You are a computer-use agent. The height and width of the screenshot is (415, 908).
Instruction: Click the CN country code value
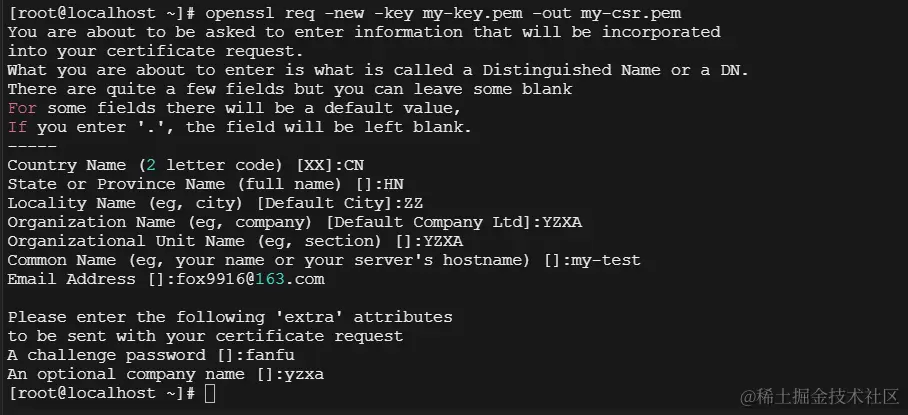[354, 166]
